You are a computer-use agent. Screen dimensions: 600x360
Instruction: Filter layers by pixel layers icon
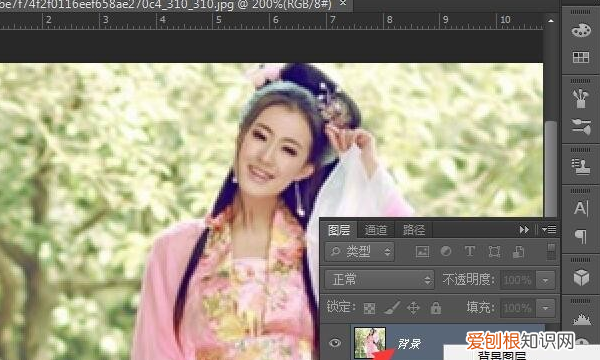[x=422, y=251]
